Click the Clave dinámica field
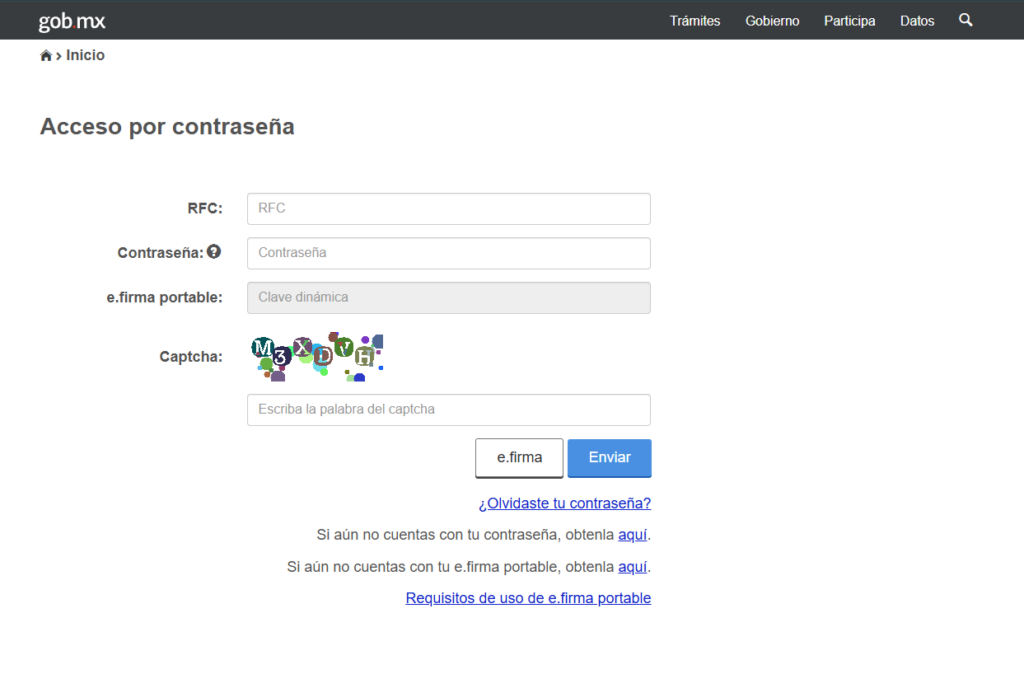The height and width of the screenshot is (674, 1024). pos(448,297)
